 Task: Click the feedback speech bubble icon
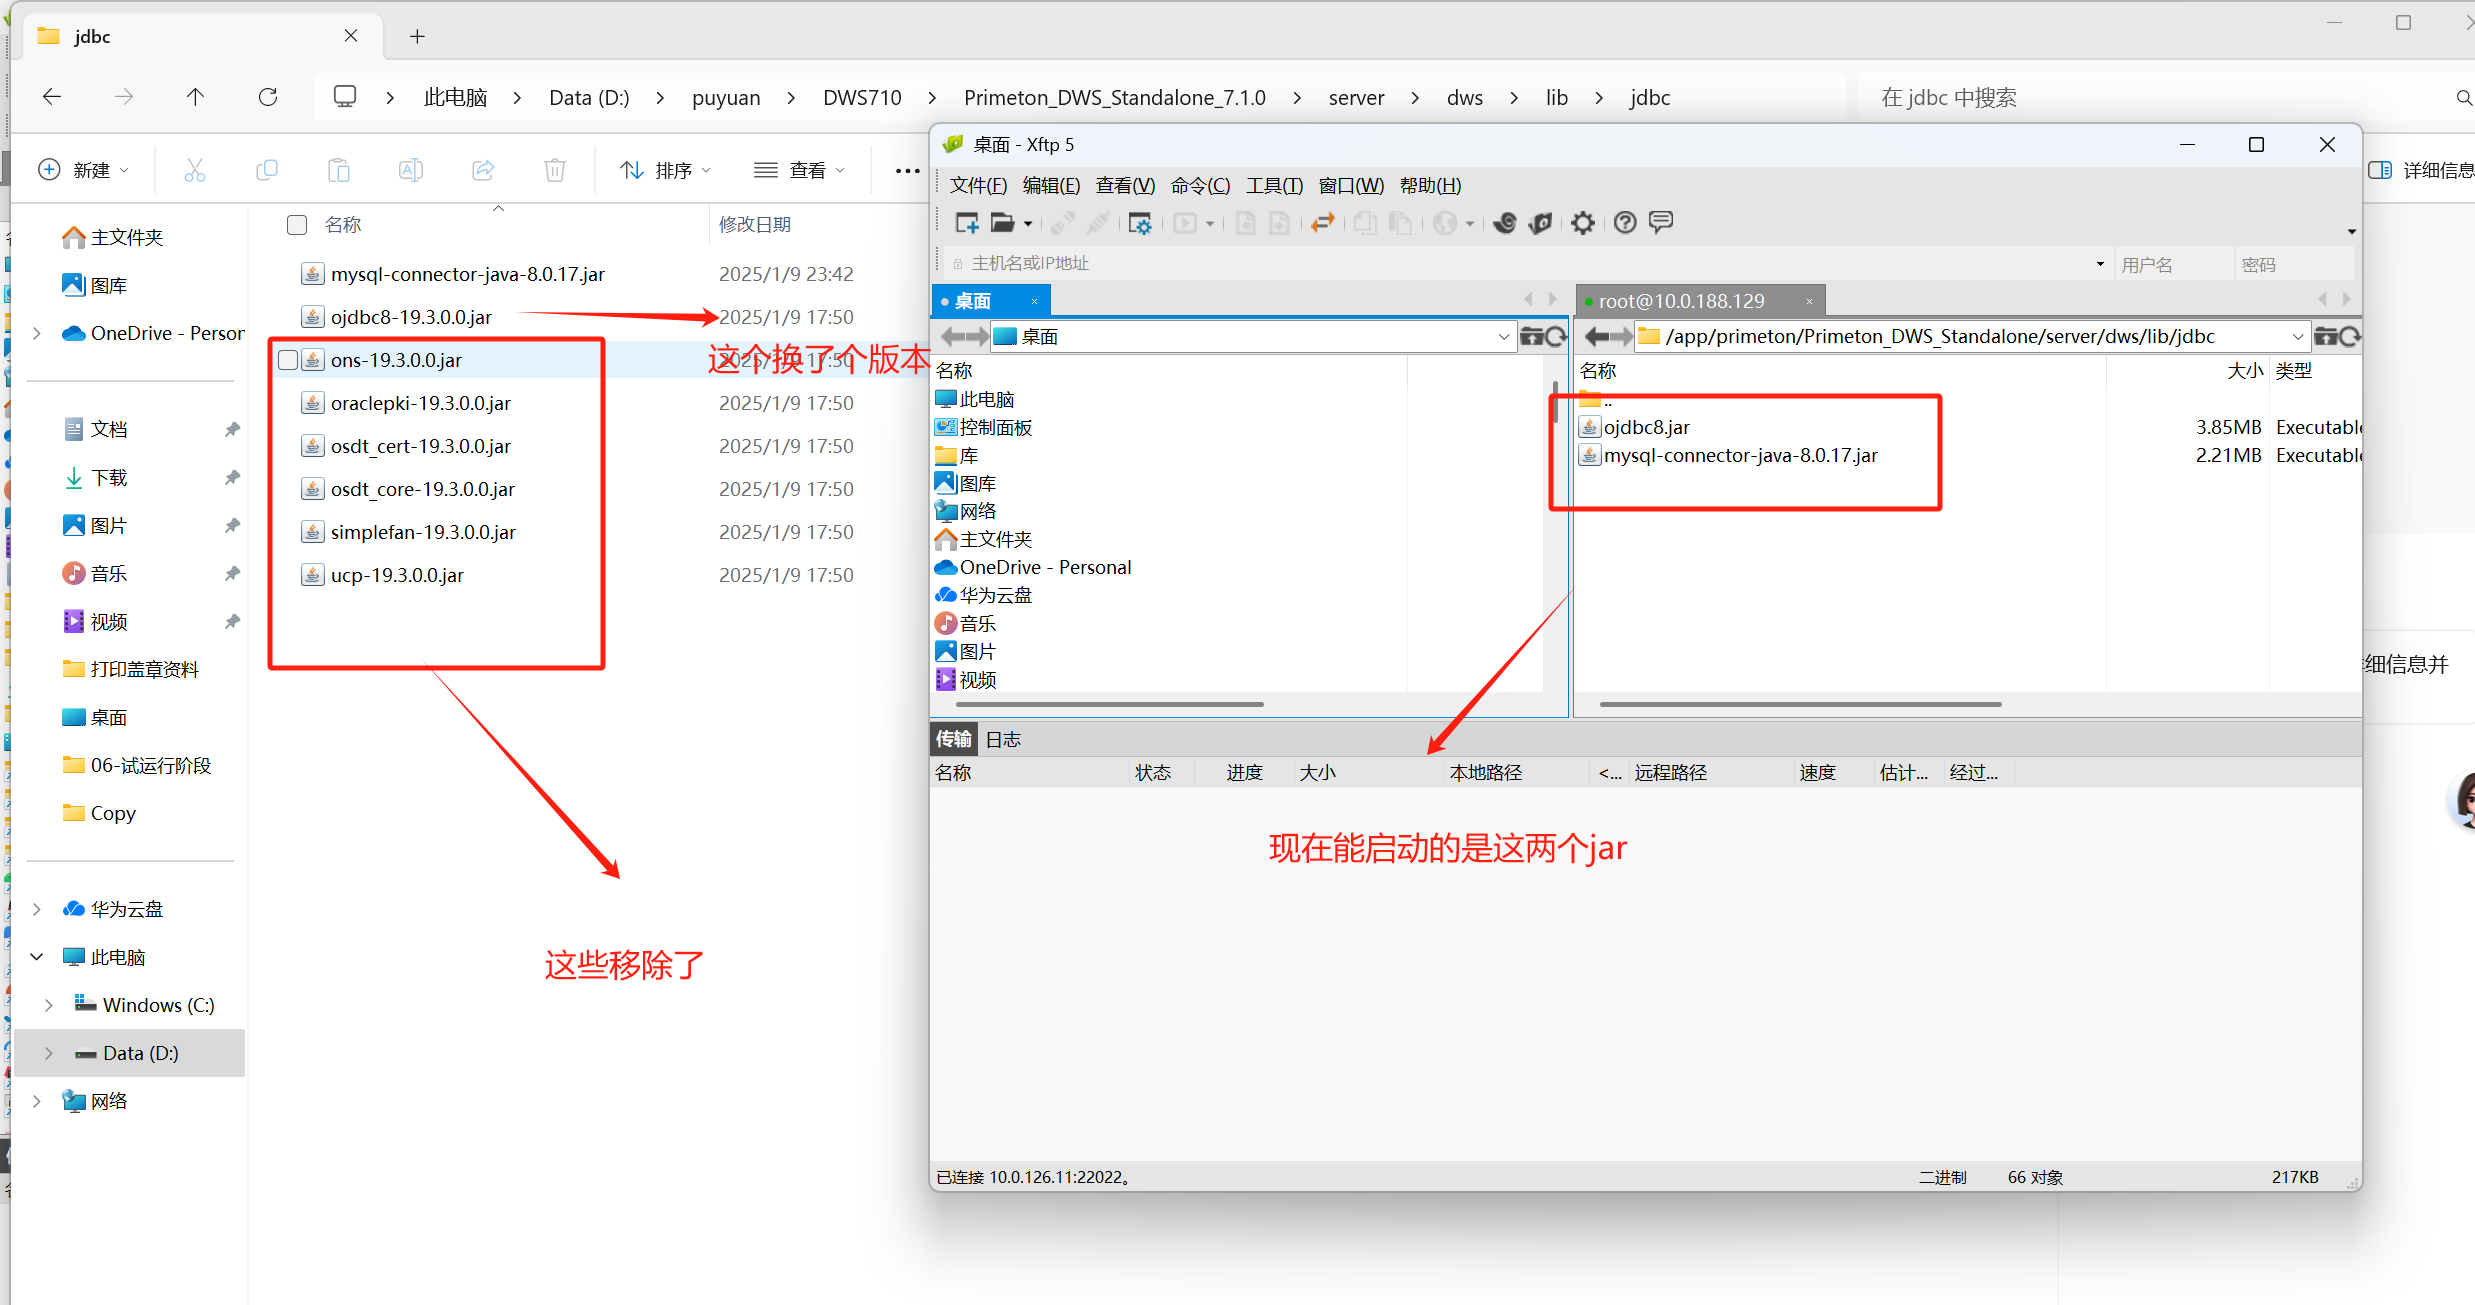tap(1661, 222)
